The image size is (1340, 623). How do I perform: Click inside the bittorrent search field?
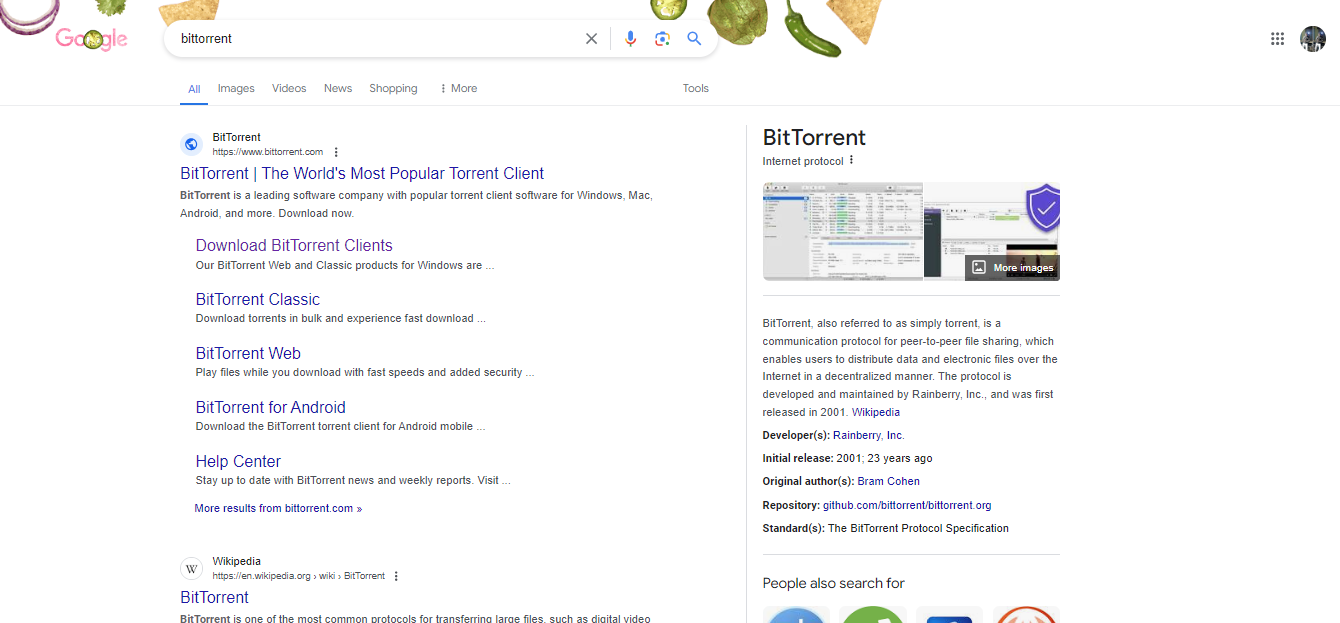(x=375, y=39)
